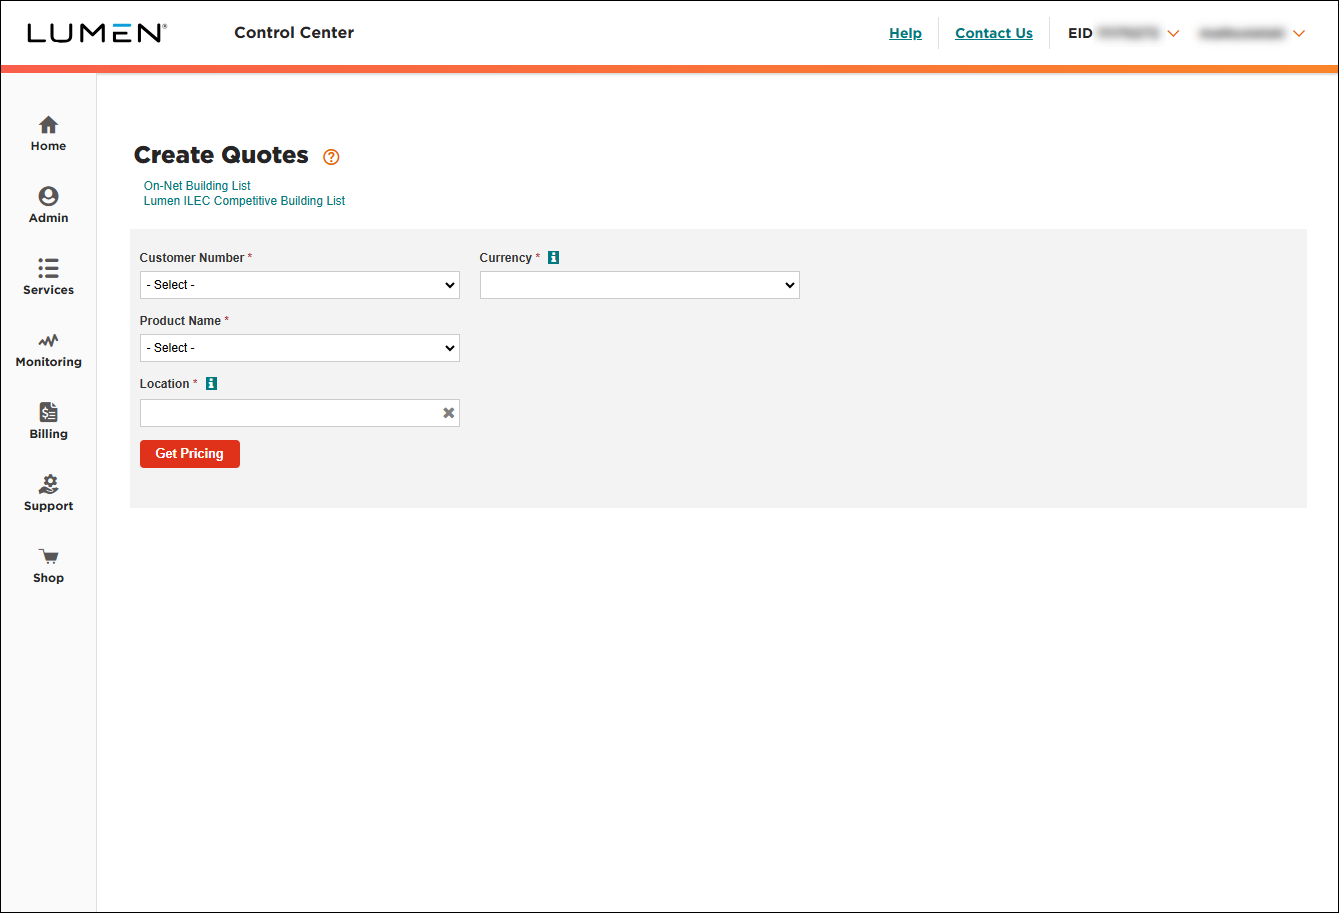
Task: Expand the user profile chevron
Action: (1299, 34)
